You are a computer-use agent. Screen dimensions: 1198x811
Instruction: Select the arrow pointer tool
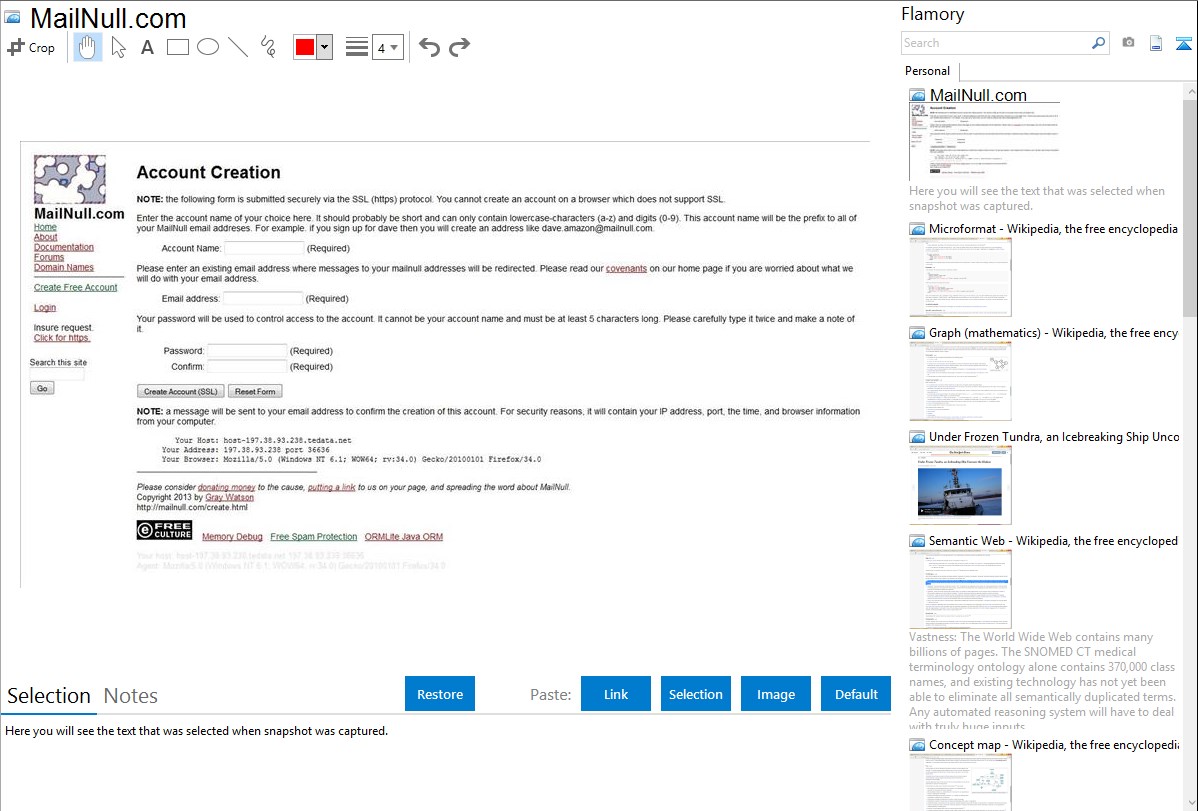tap(118, 47)
